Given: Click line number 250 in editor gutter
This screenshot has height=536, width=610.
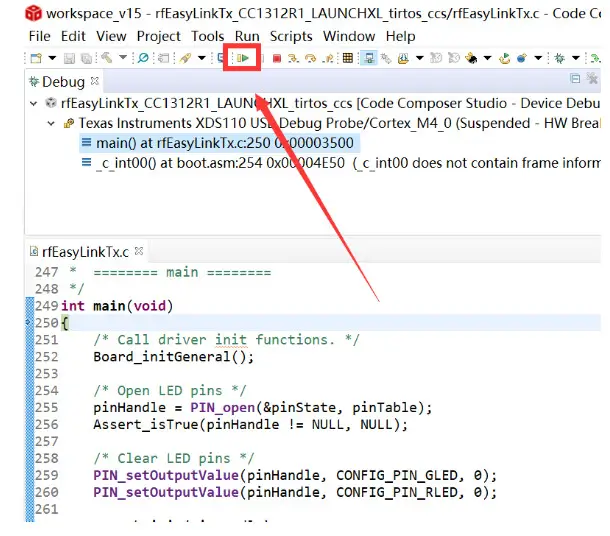Looking at the screenshot, I should [x=47, y=323].
